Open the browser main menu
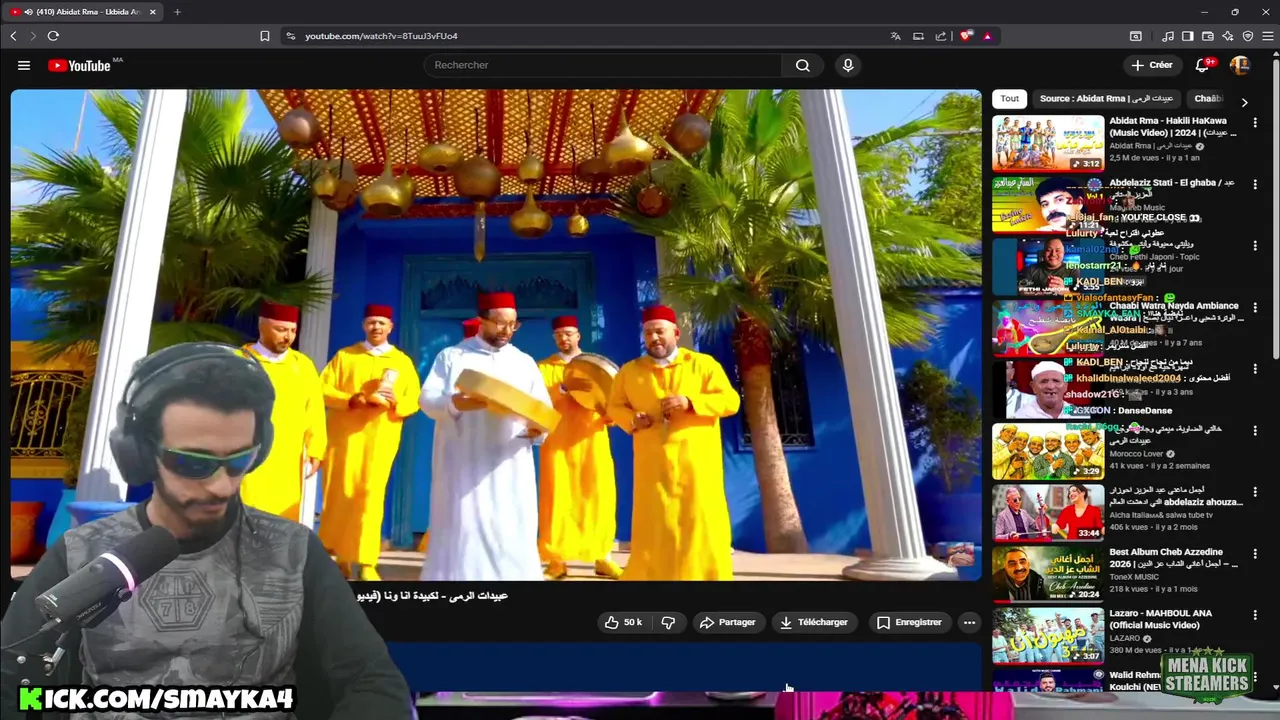 click(x=1268, y=36)
